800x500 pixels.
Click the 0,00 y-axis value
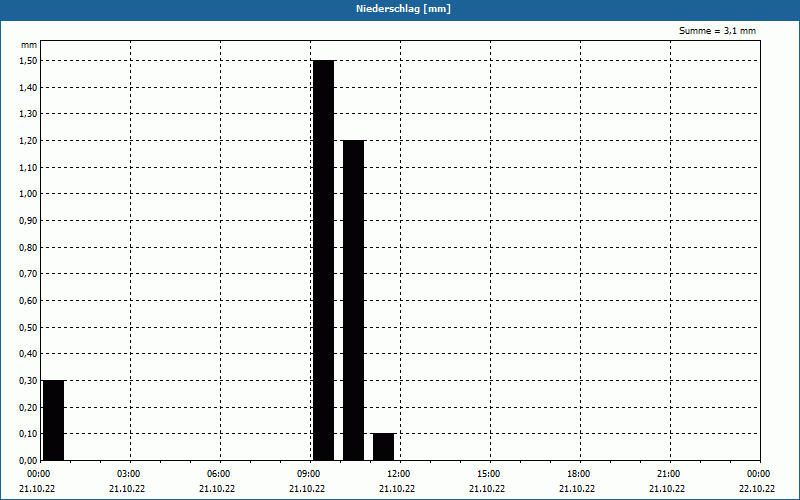coord(28,460)
